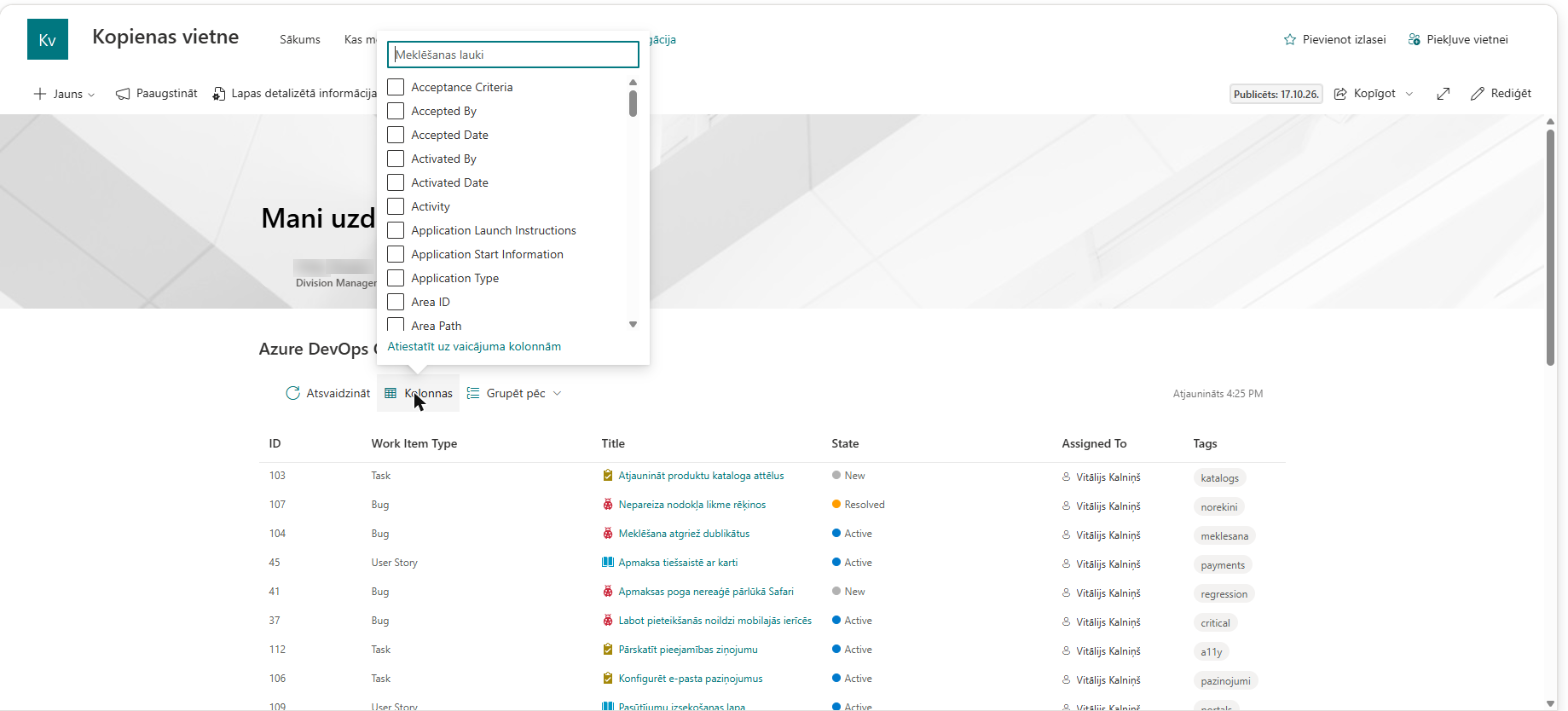Click the Kolonnas table grid icon
Viewport: 1568px width, 711px height.
tap(391, 393)
